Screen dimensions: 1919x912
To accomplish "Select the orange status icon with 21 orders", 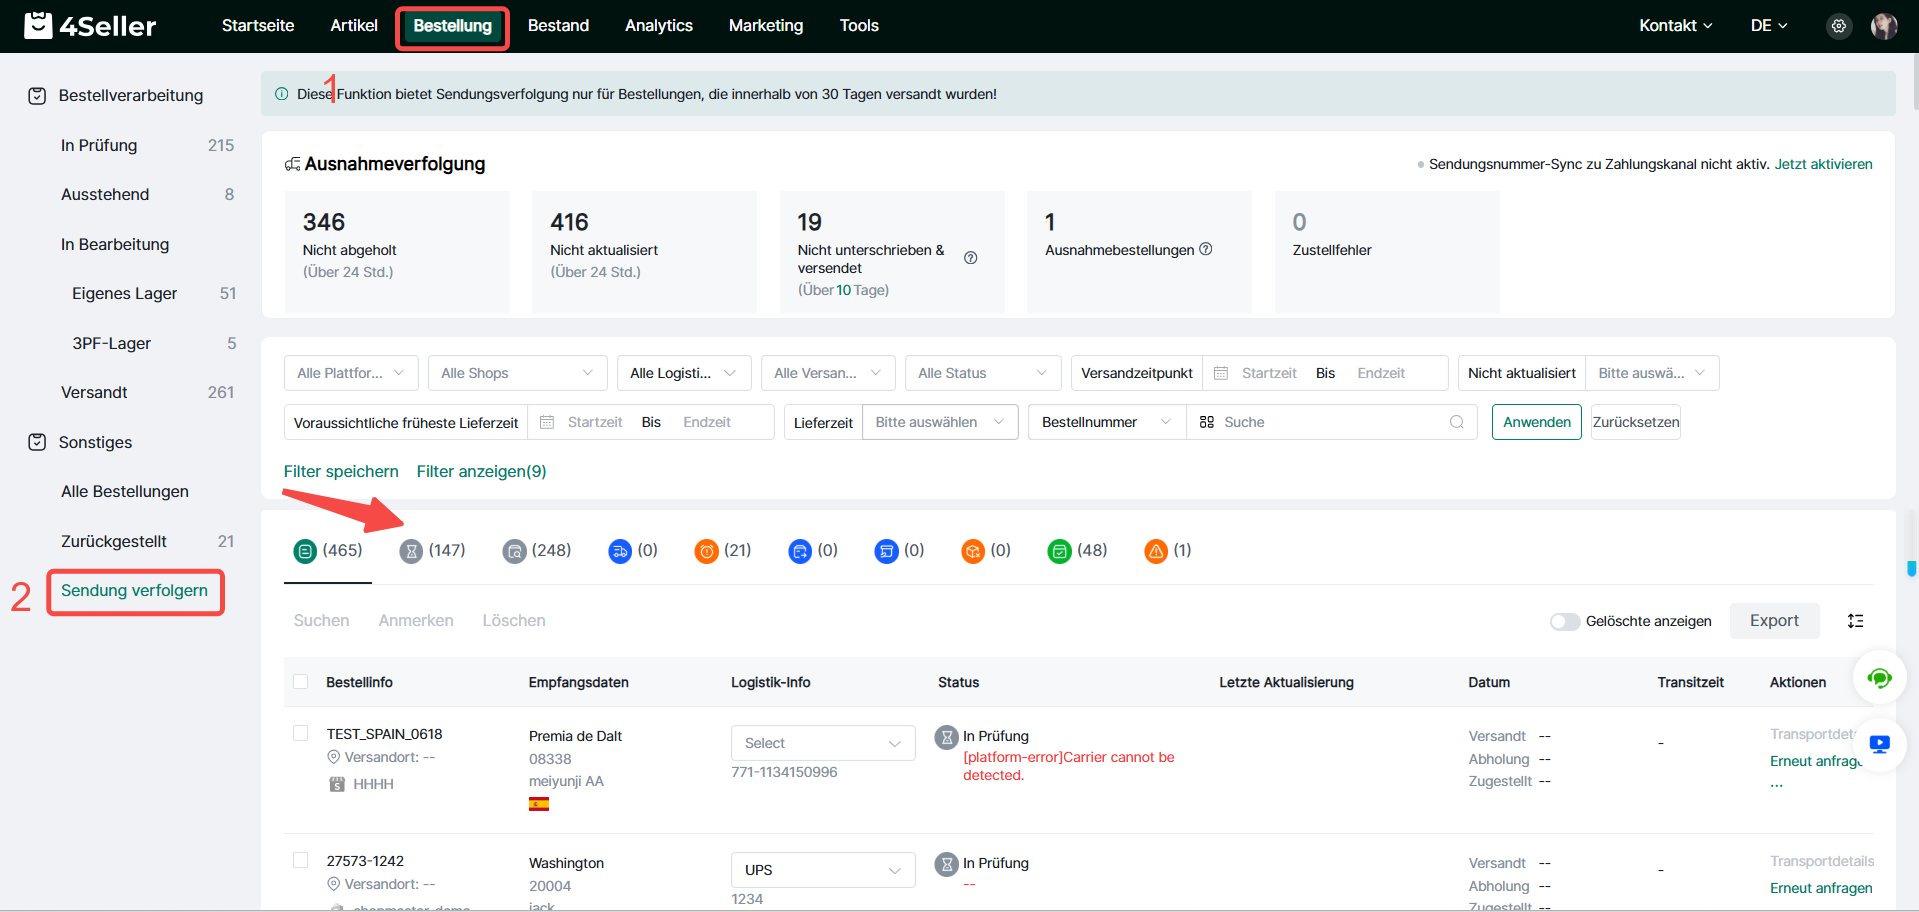I will [707, 551].
